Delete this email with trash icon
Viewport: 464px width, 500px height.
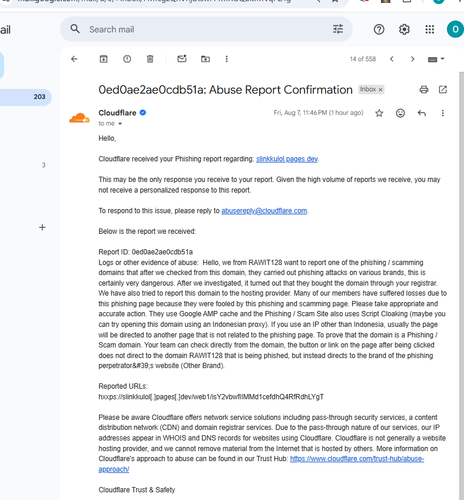click(x=150, y=59)
